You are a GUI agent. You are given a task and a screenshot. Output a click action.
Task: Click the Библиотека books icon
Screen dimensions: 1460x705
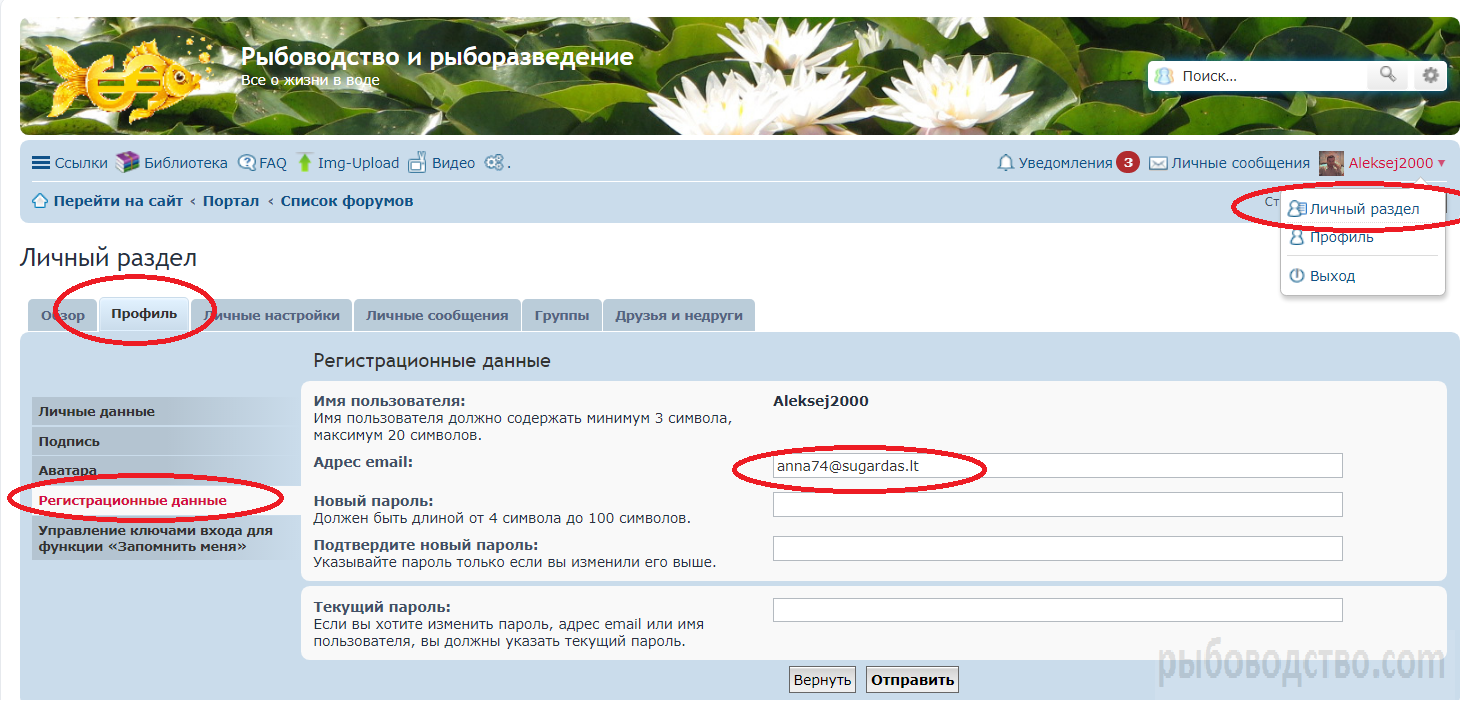tap(127, 163)
